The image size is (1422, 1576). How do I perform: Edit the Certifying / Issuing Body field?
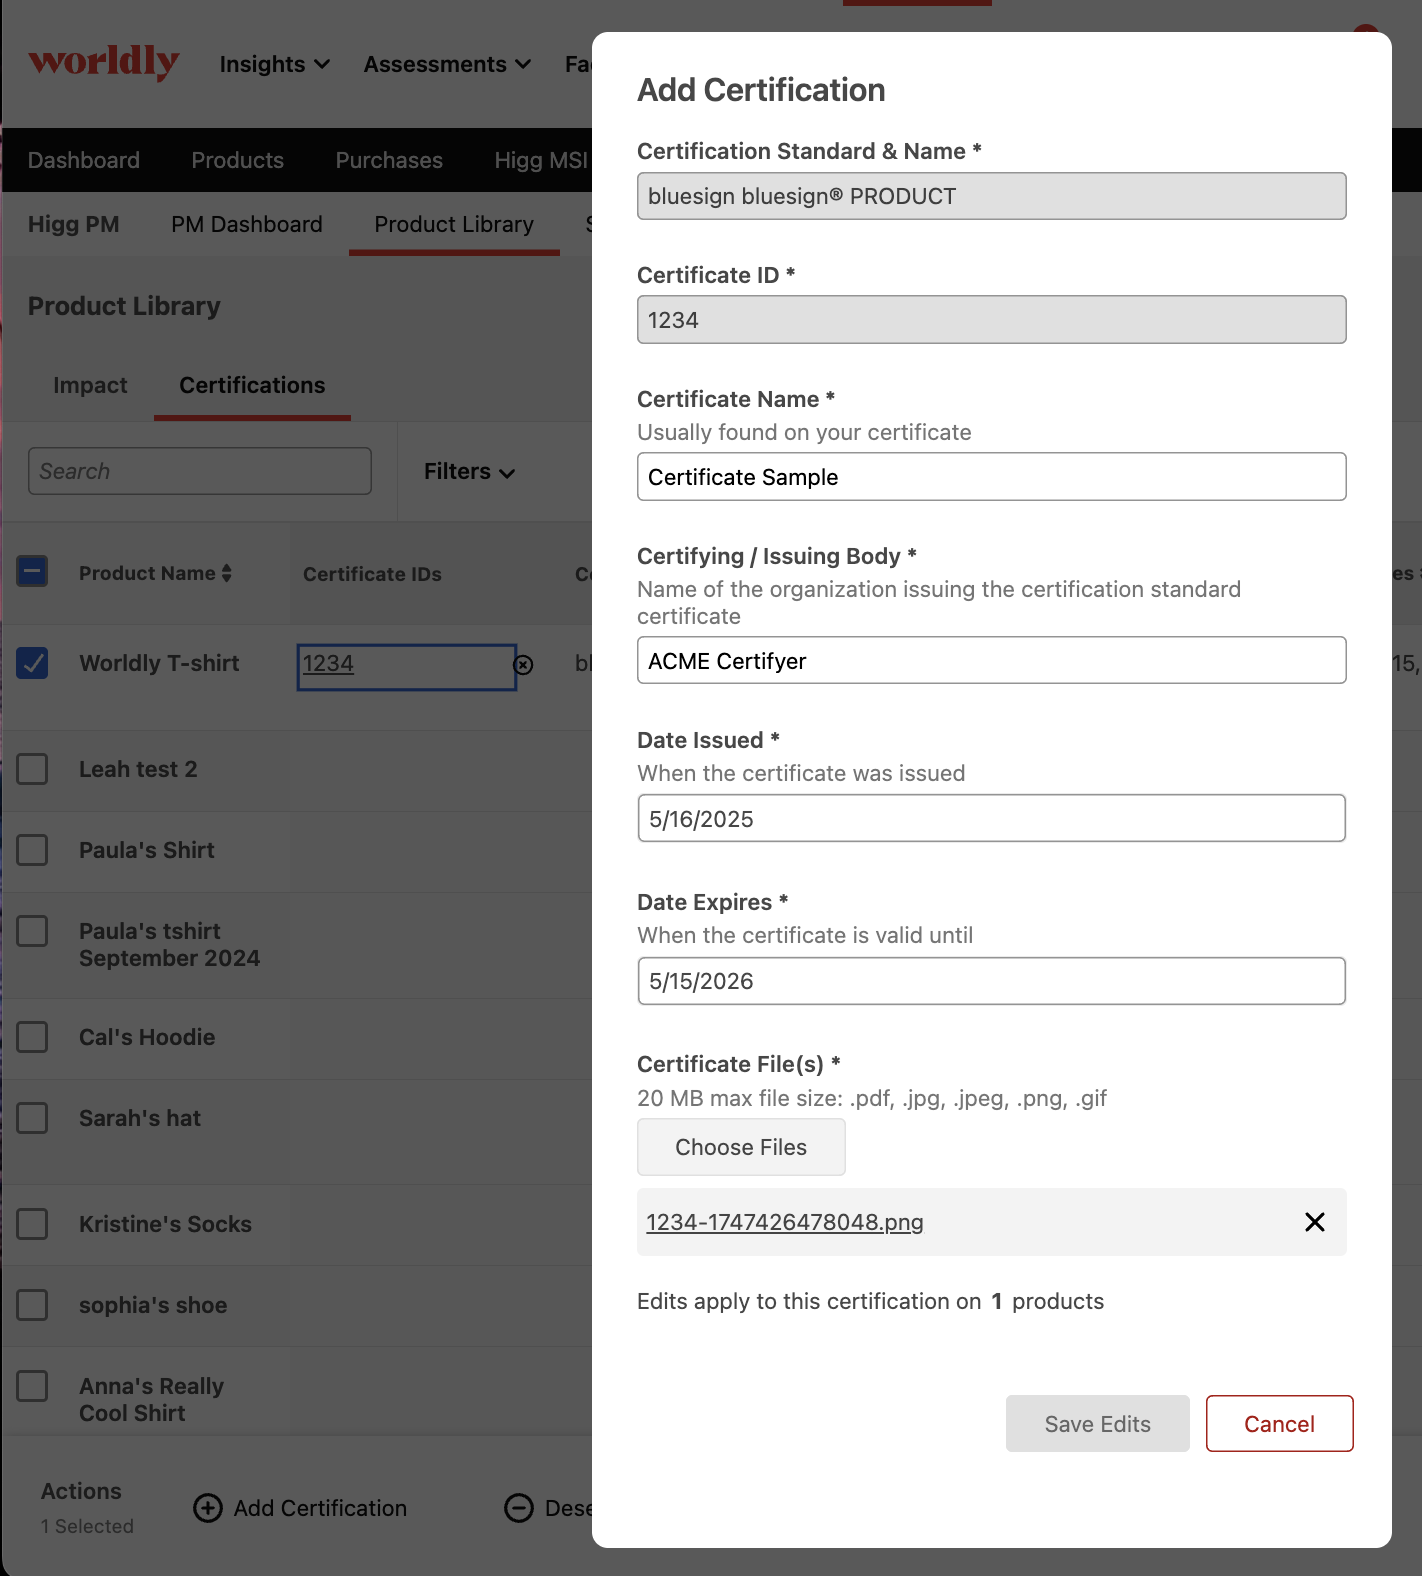[992, 660]
